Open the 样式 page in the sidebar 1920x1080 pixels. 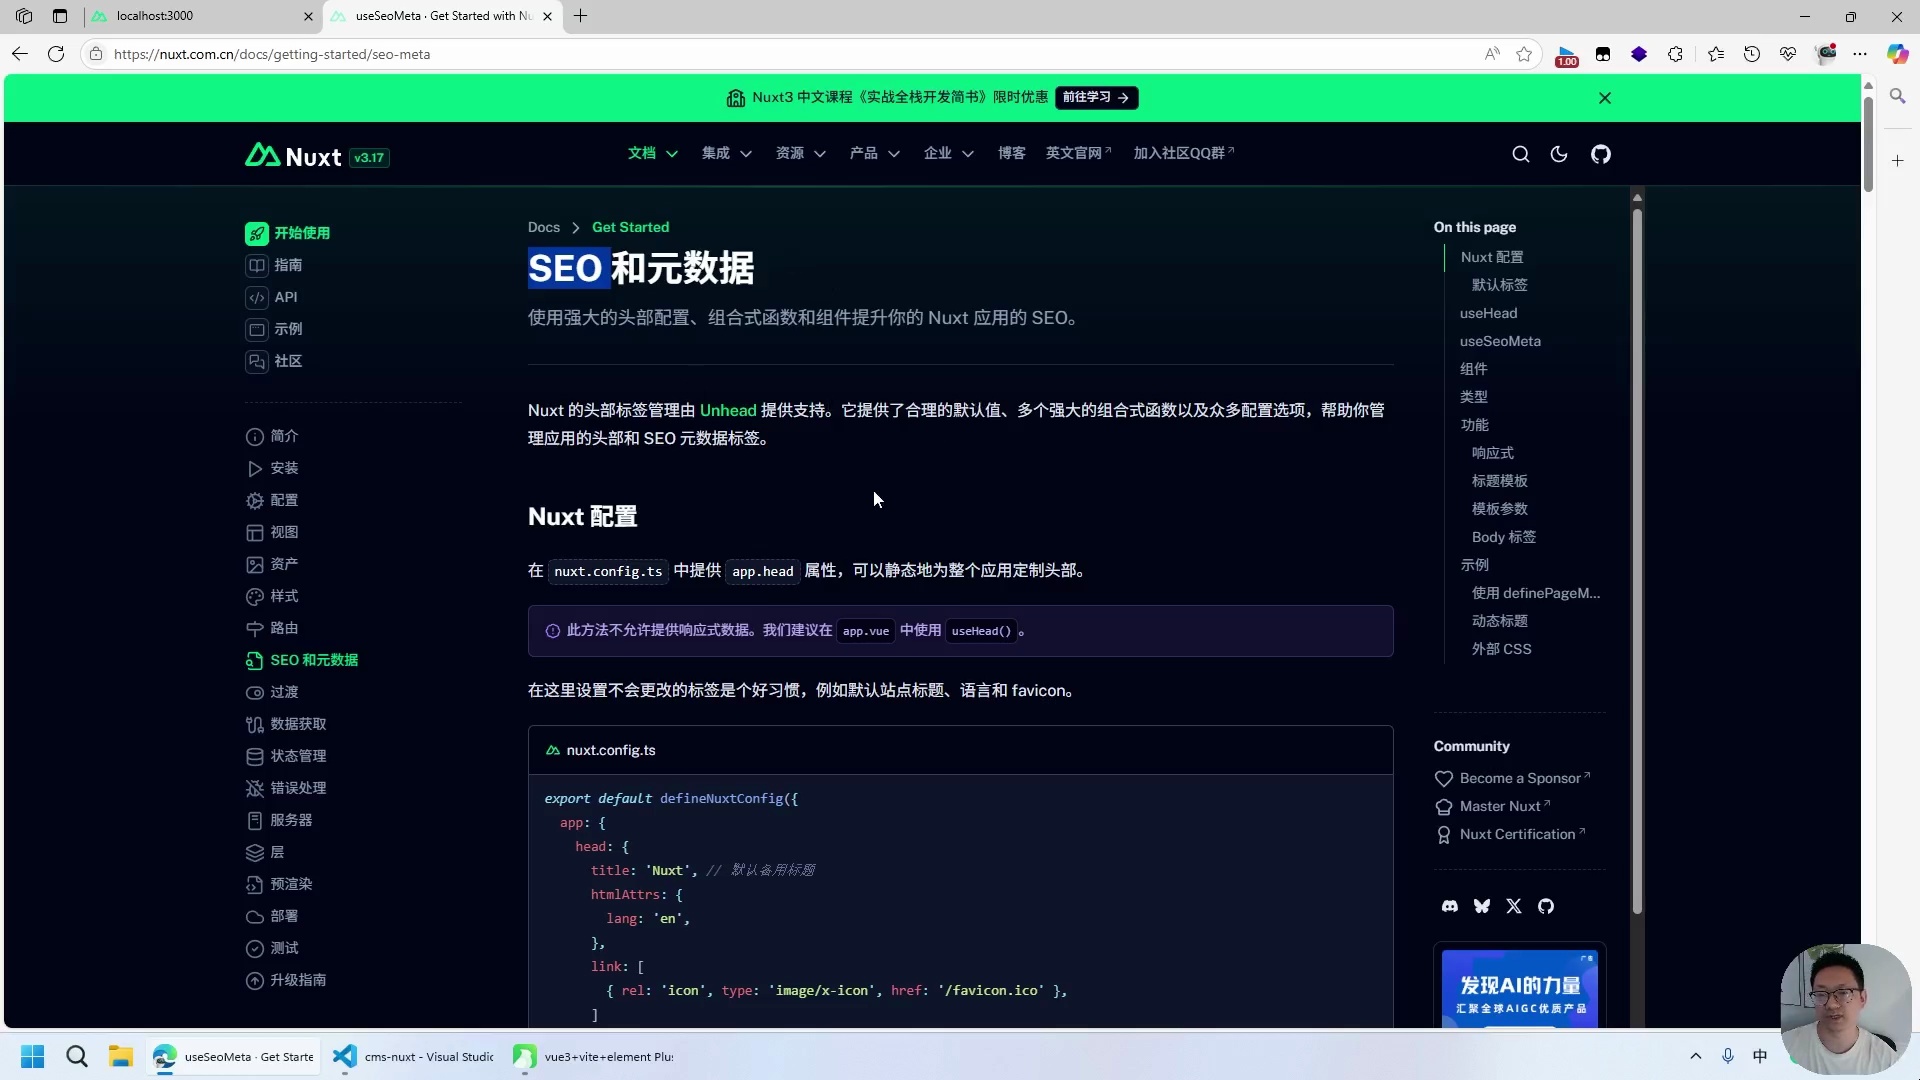272,596
